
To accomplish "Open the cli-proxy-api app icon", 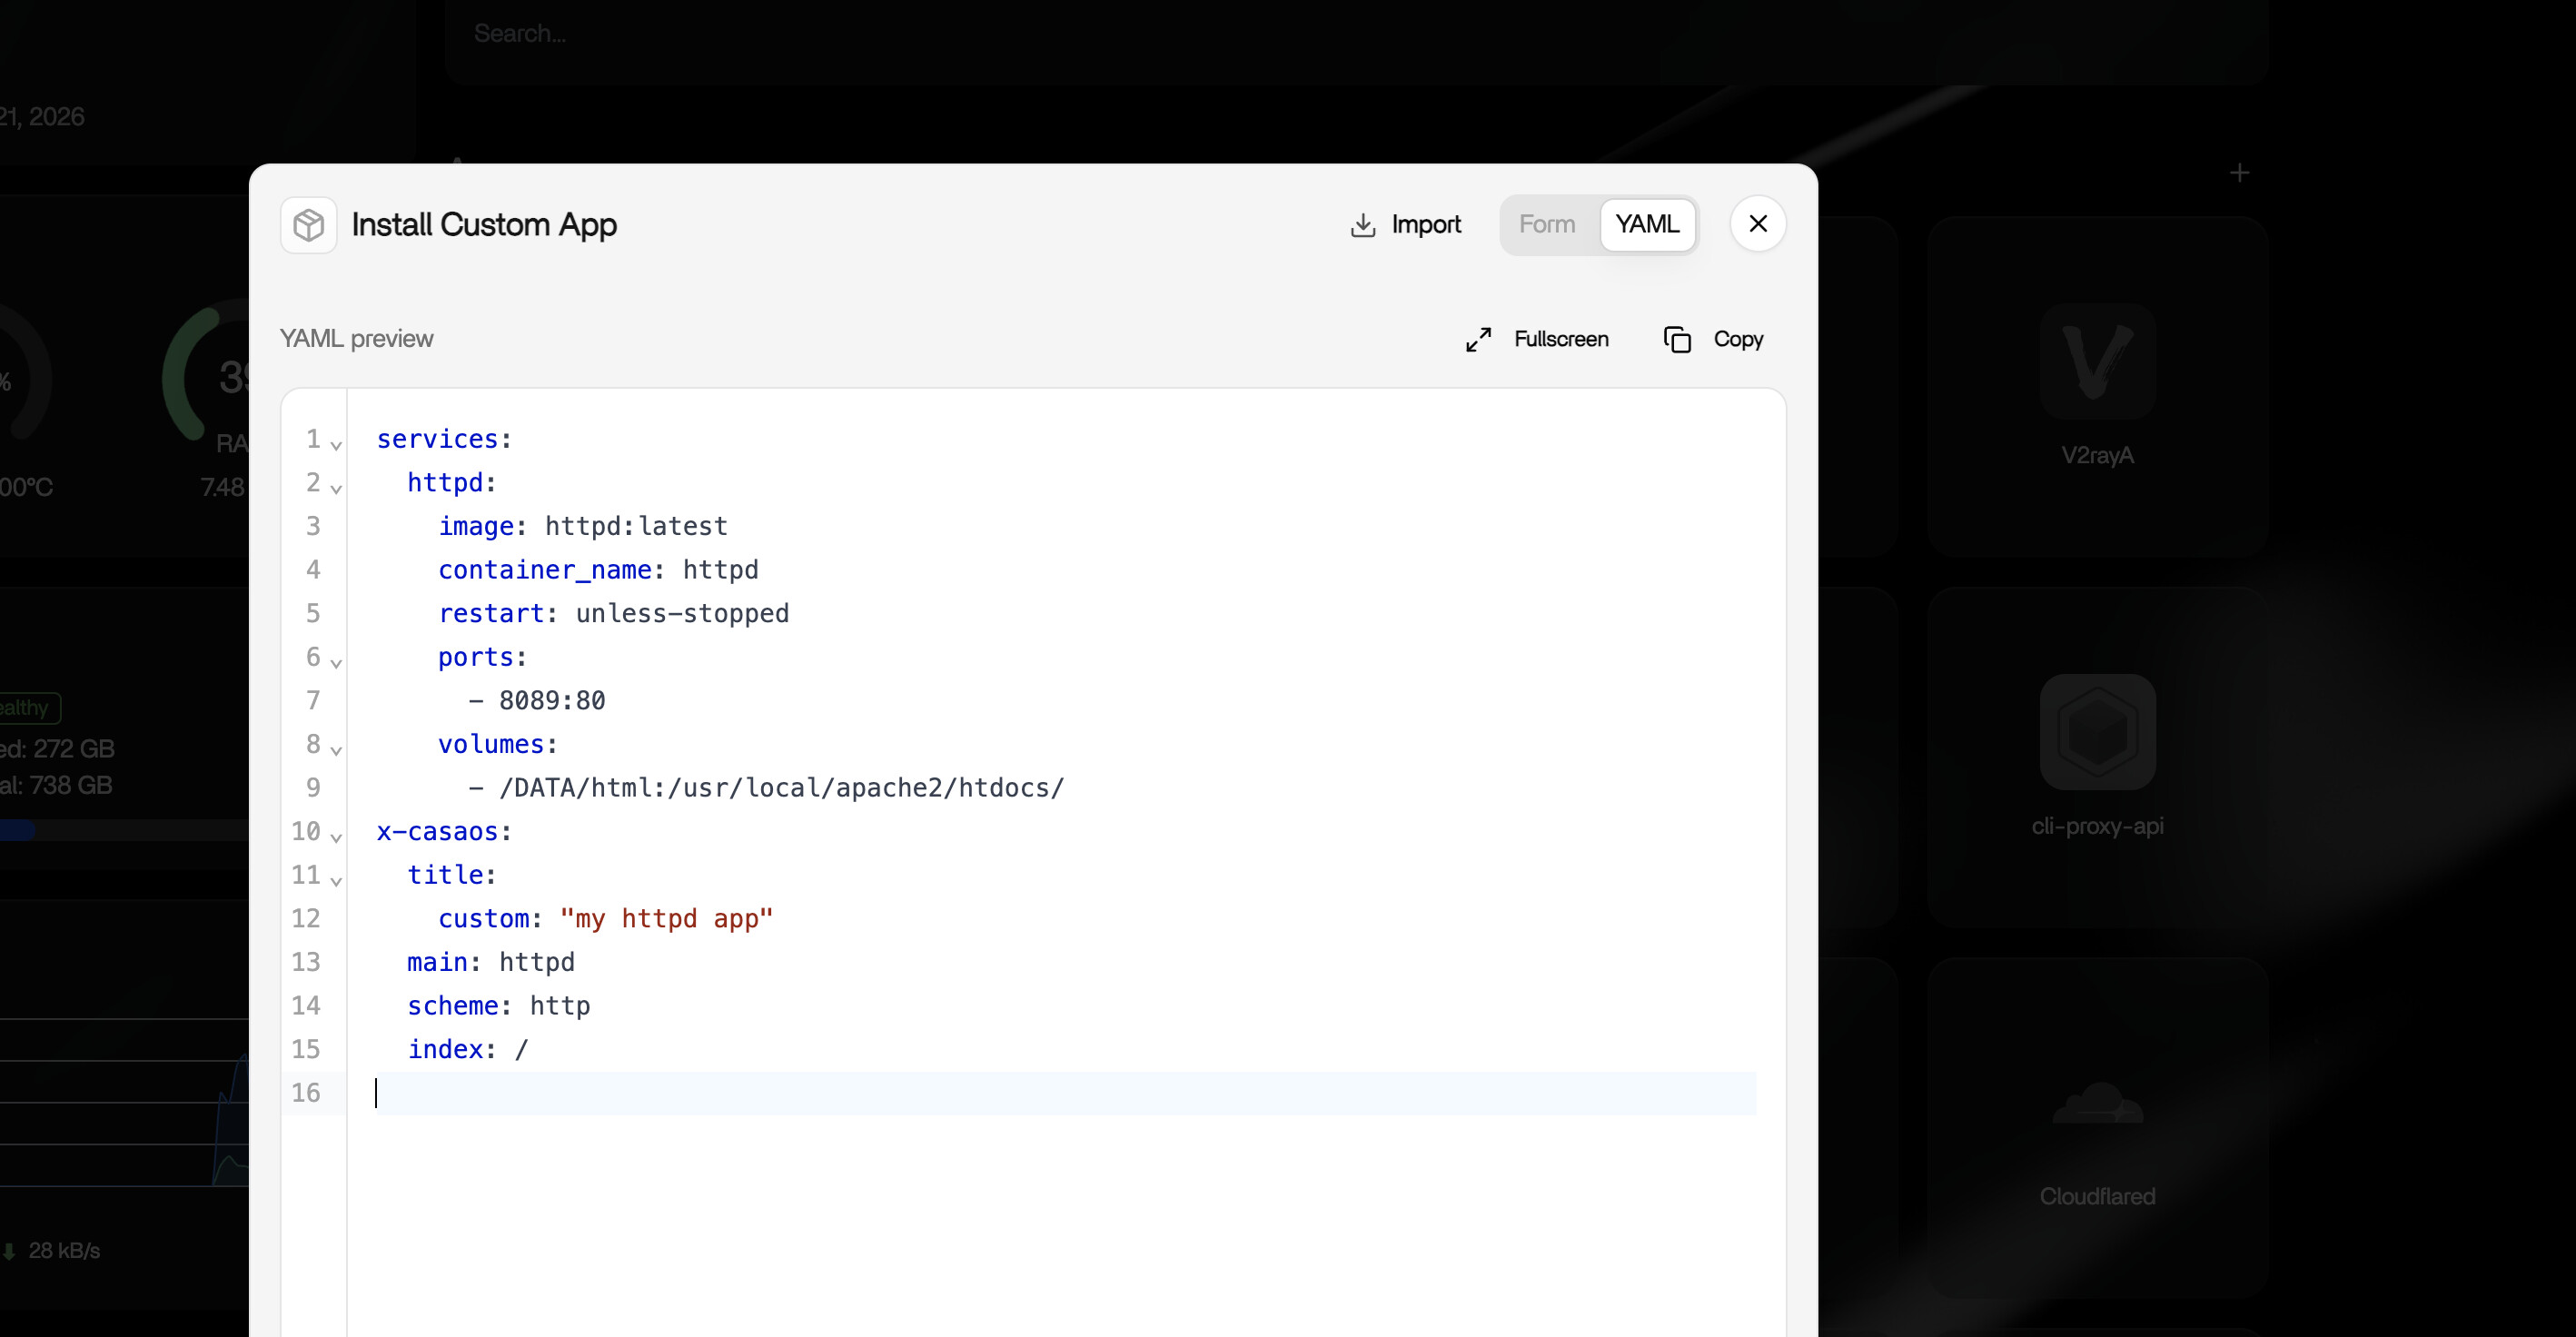I will pos(2097,731).
